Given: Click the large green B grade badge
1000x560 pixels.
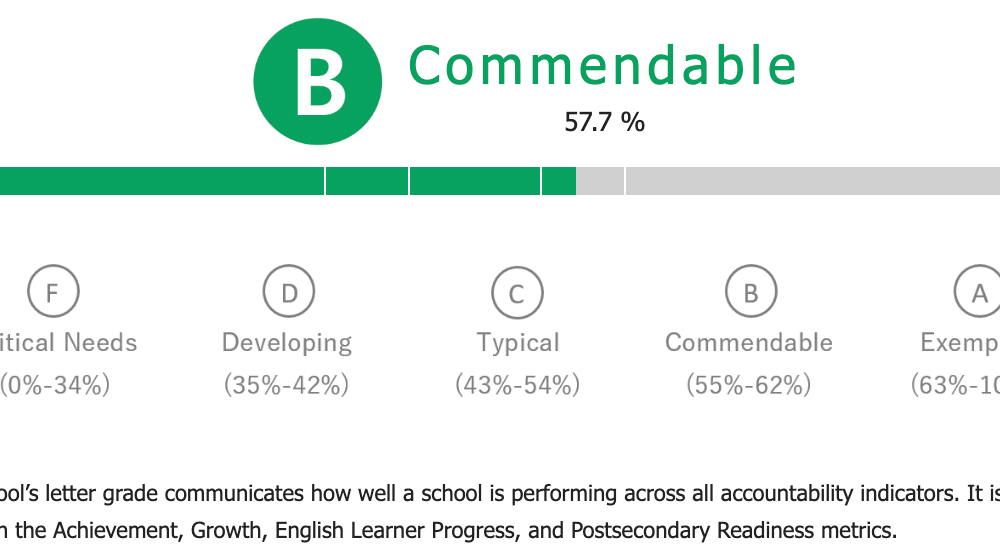Looking at the screenshot, I should point(318,82).
